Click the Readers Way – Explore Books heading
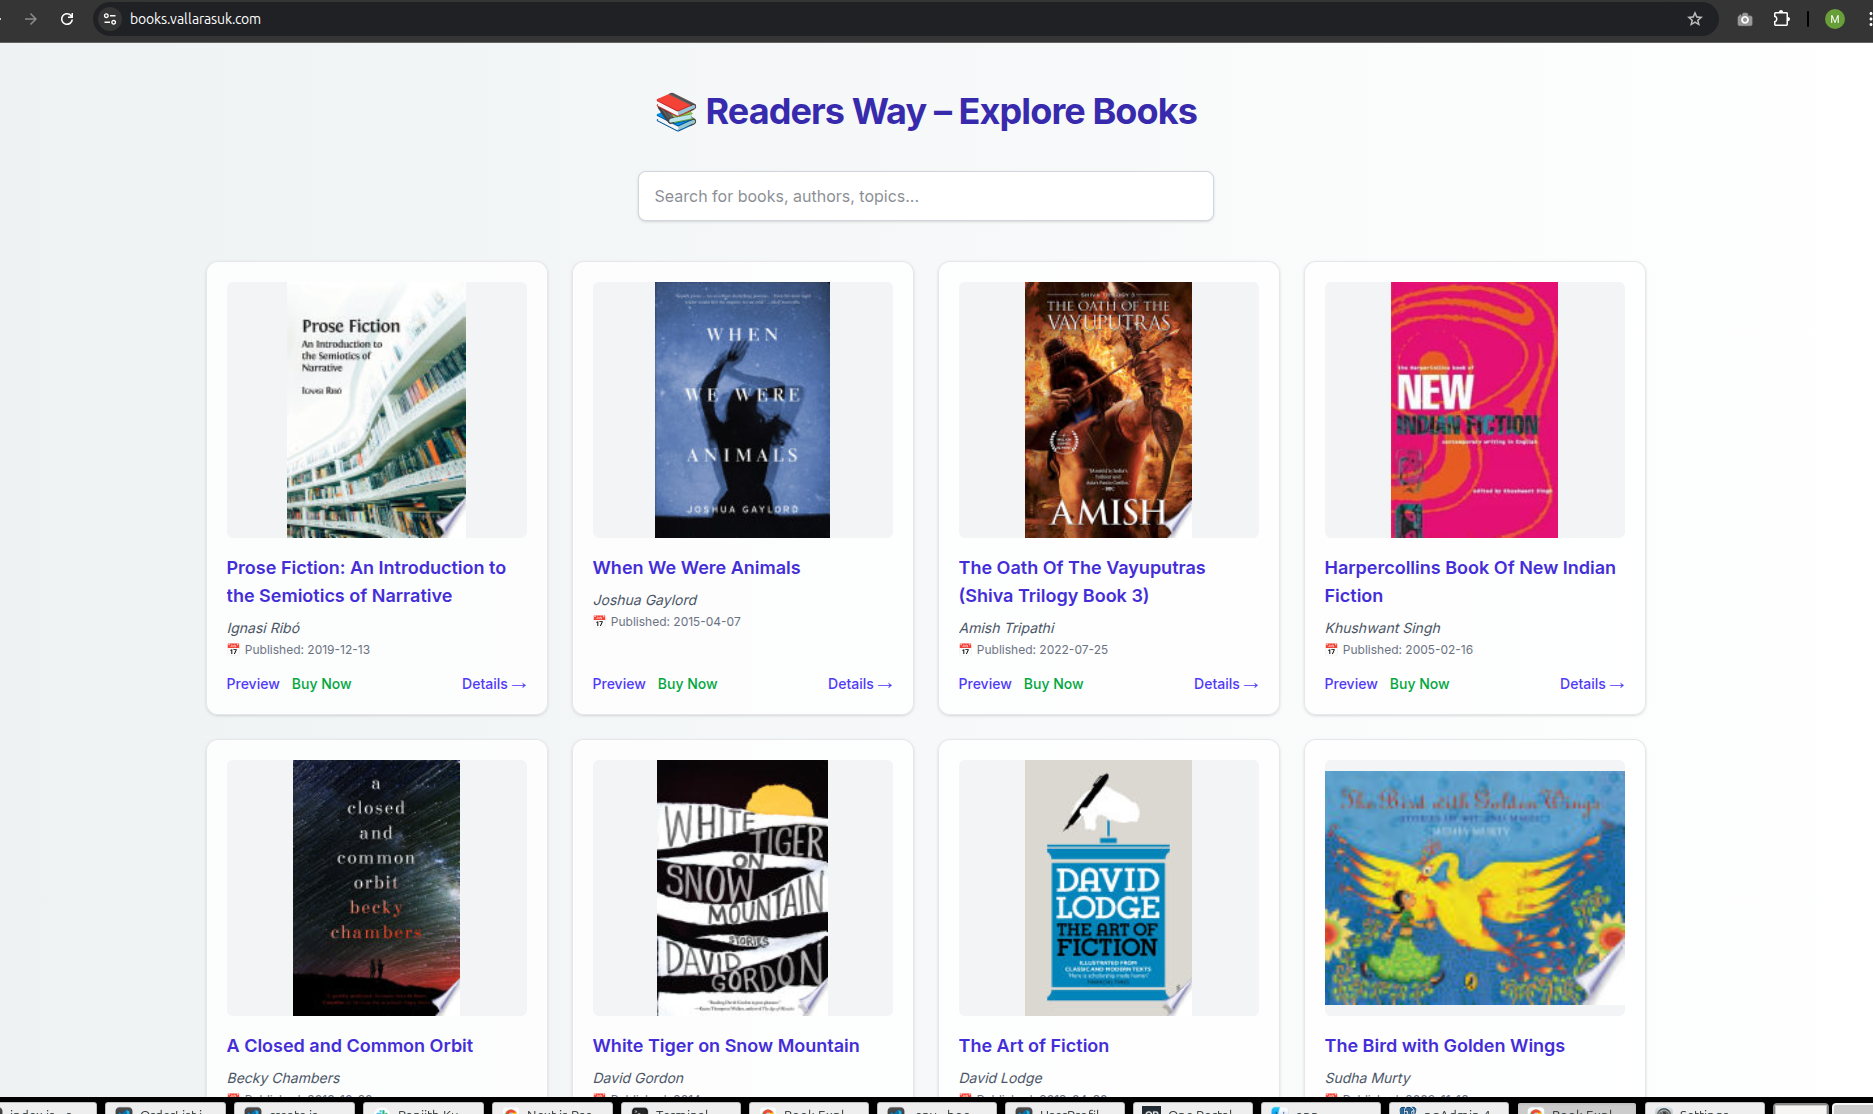The image size is (1873, 1114). tap(926, 111)
